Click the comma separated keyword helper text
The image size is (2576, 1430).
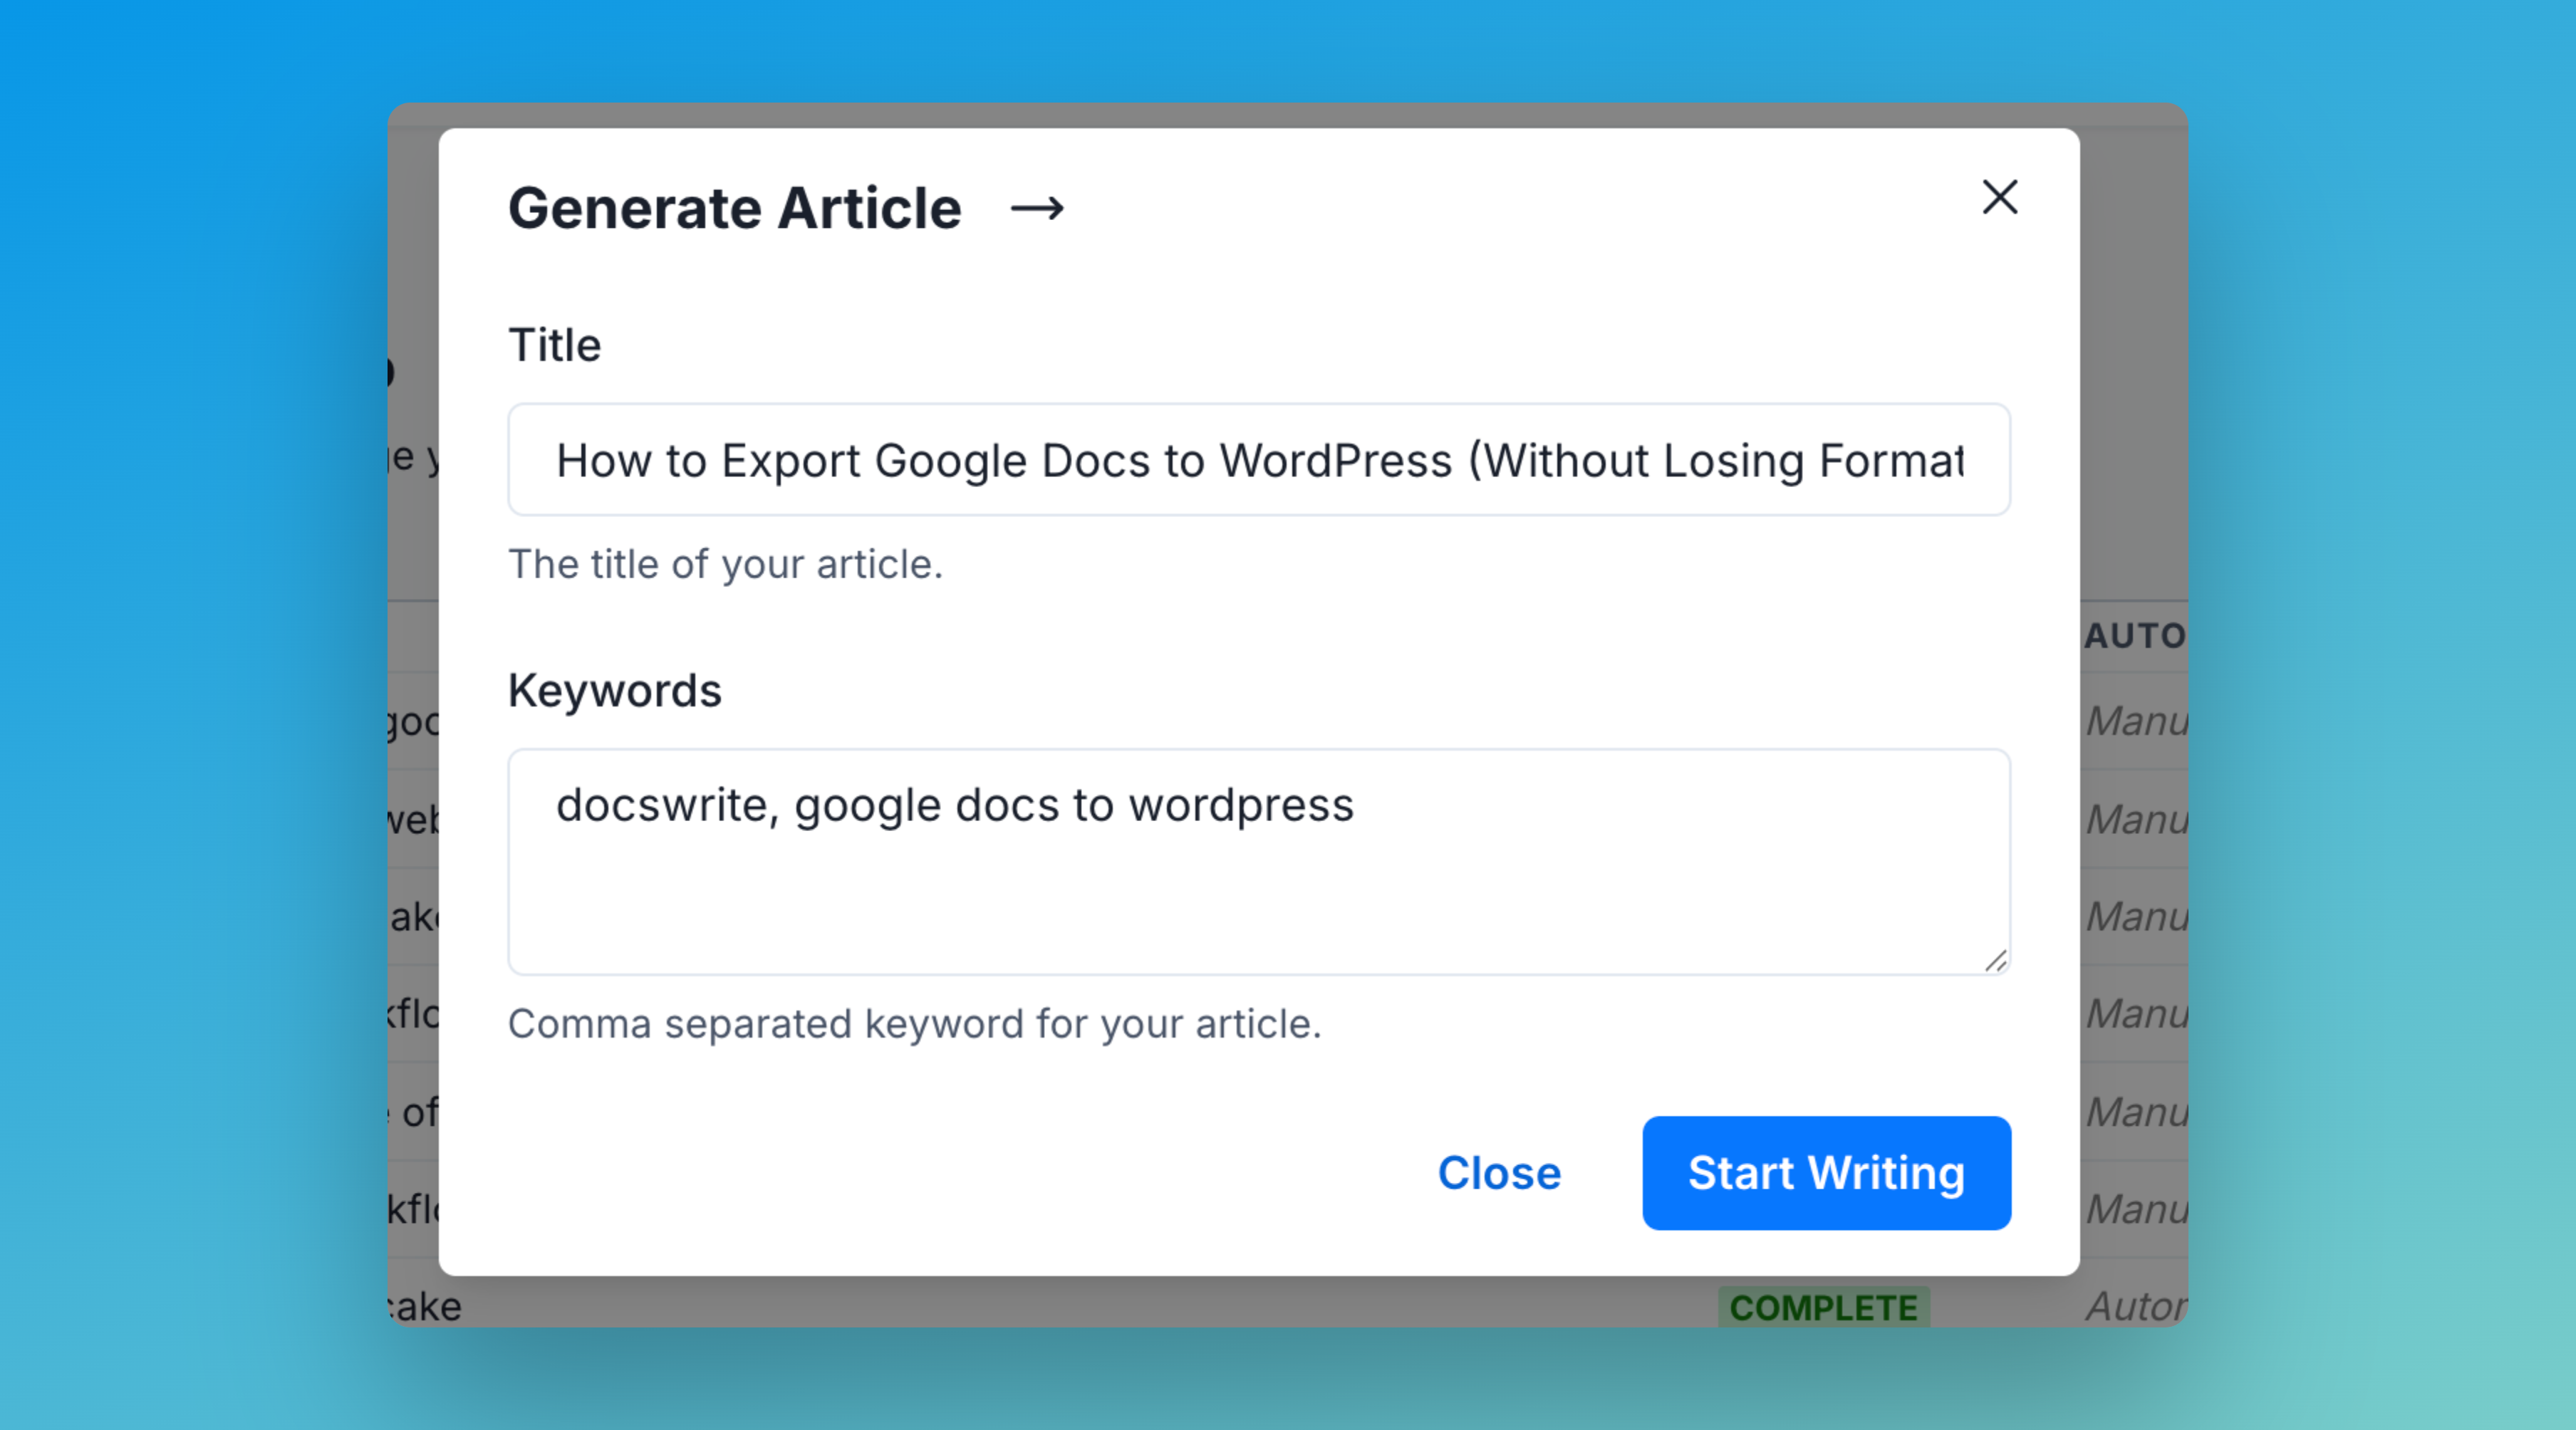(915, 1023)
